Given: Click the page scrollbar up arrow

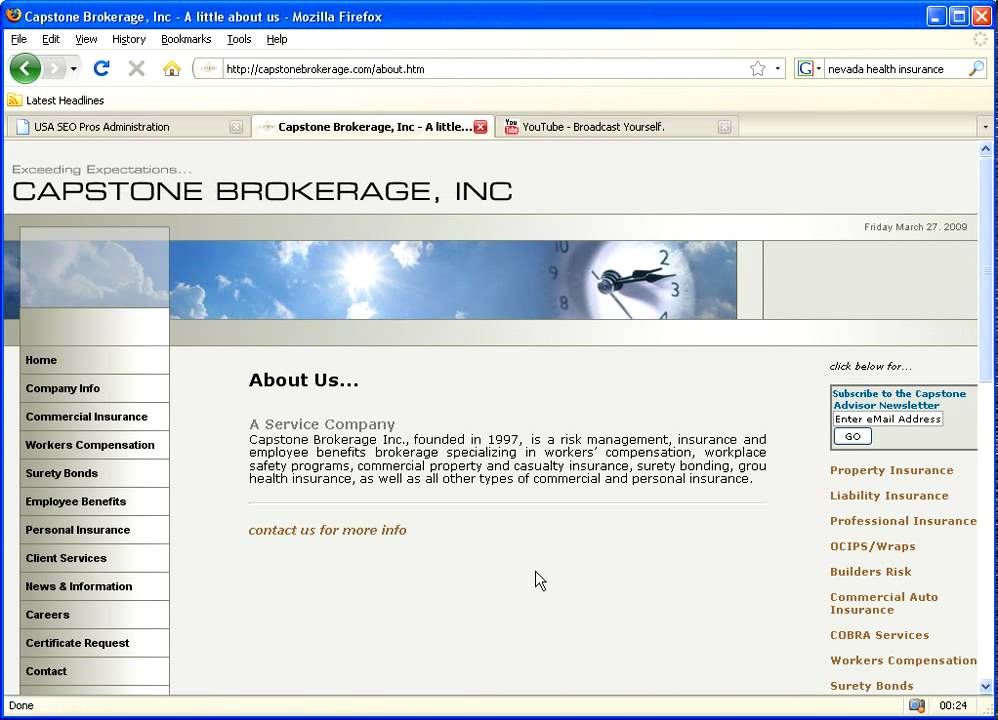Looking at the screenshot, I should click(985, 149).
